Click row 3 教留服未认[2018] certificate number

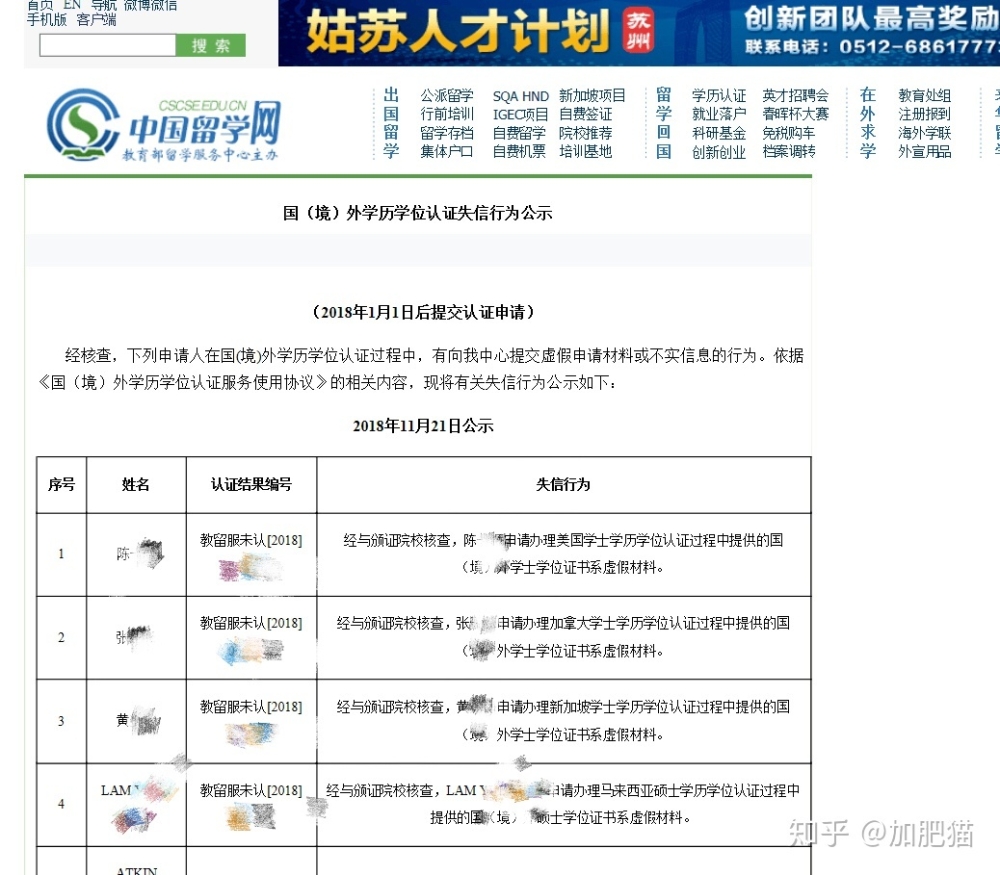(251, 707)
